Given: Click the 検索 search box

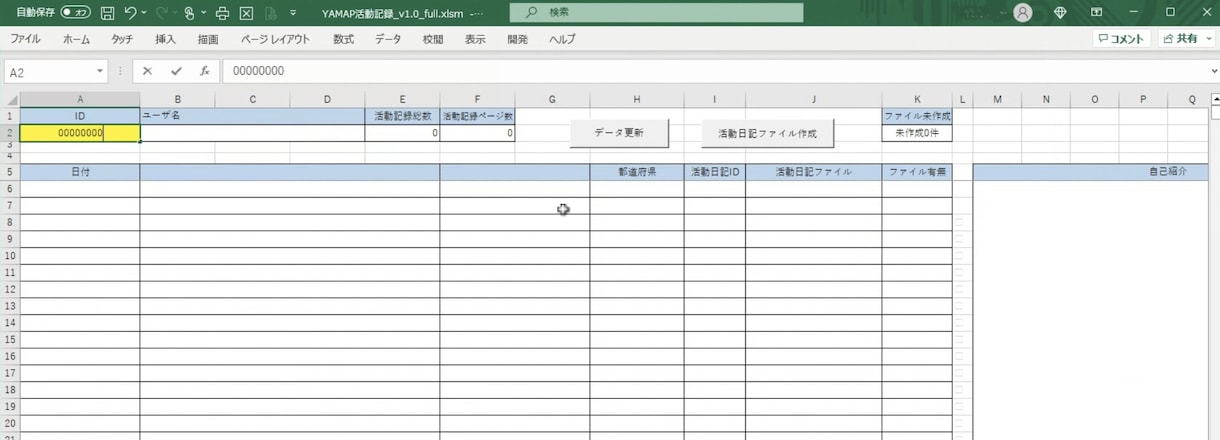Looking at the screenshot, I should coord(656,13).
